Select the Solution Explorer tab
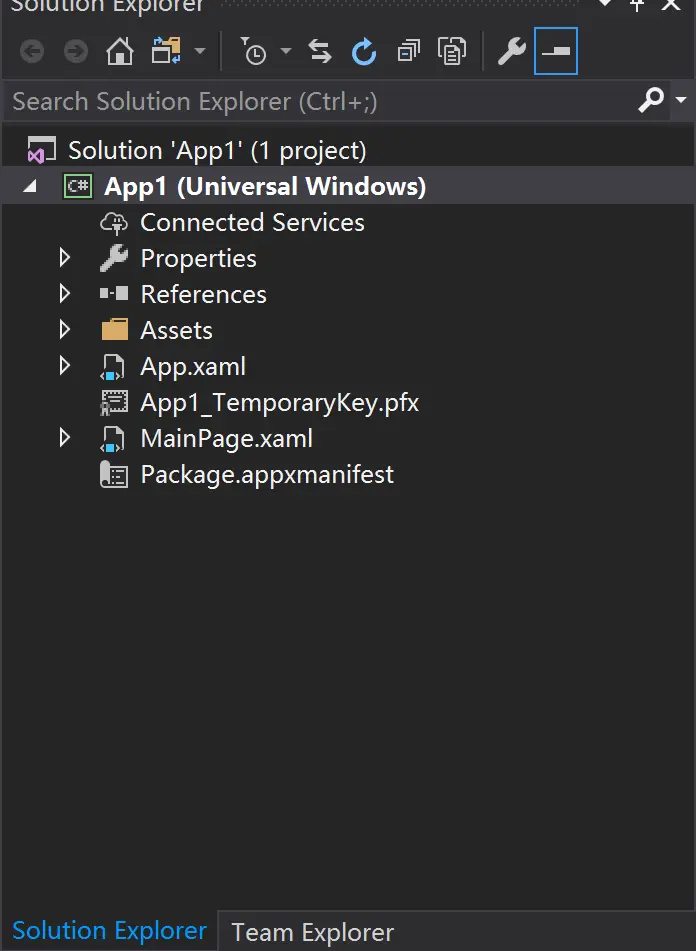 coord(109,931)
